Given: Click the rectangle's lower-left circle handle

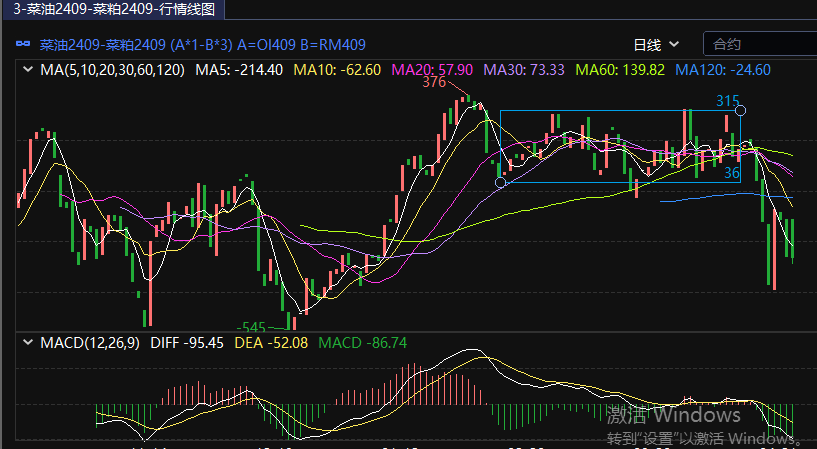Looking at the screenshot, I should click(x=501, y=182).
